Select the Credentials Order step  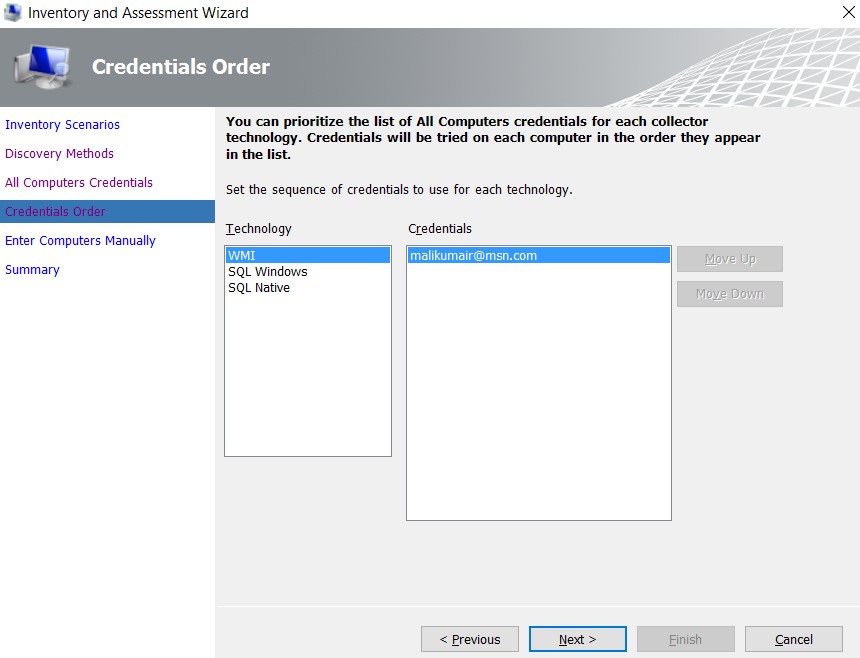[x=108, y=212]
